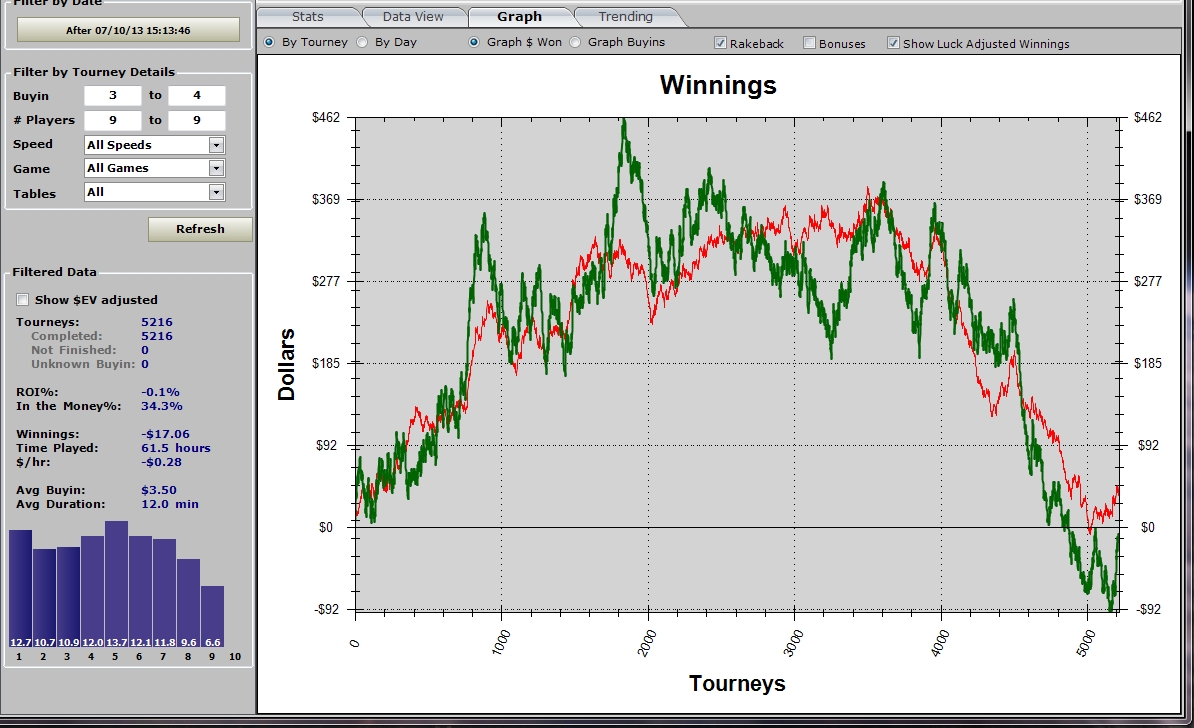The width and height of the screenshot is (1194, 728).
Task: Click the date filter button
Action: click(128, 30)
